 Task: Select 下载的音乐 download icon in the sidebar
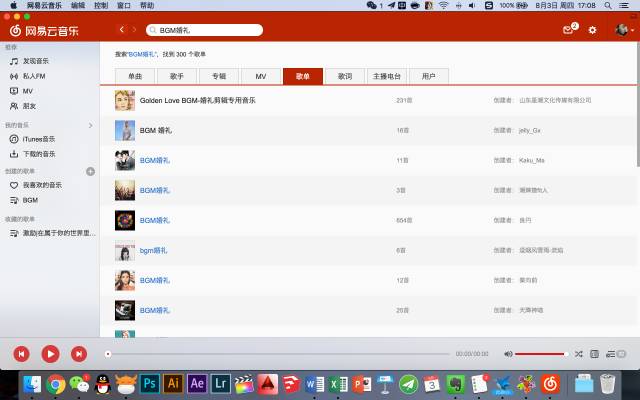tap(14, 154)
